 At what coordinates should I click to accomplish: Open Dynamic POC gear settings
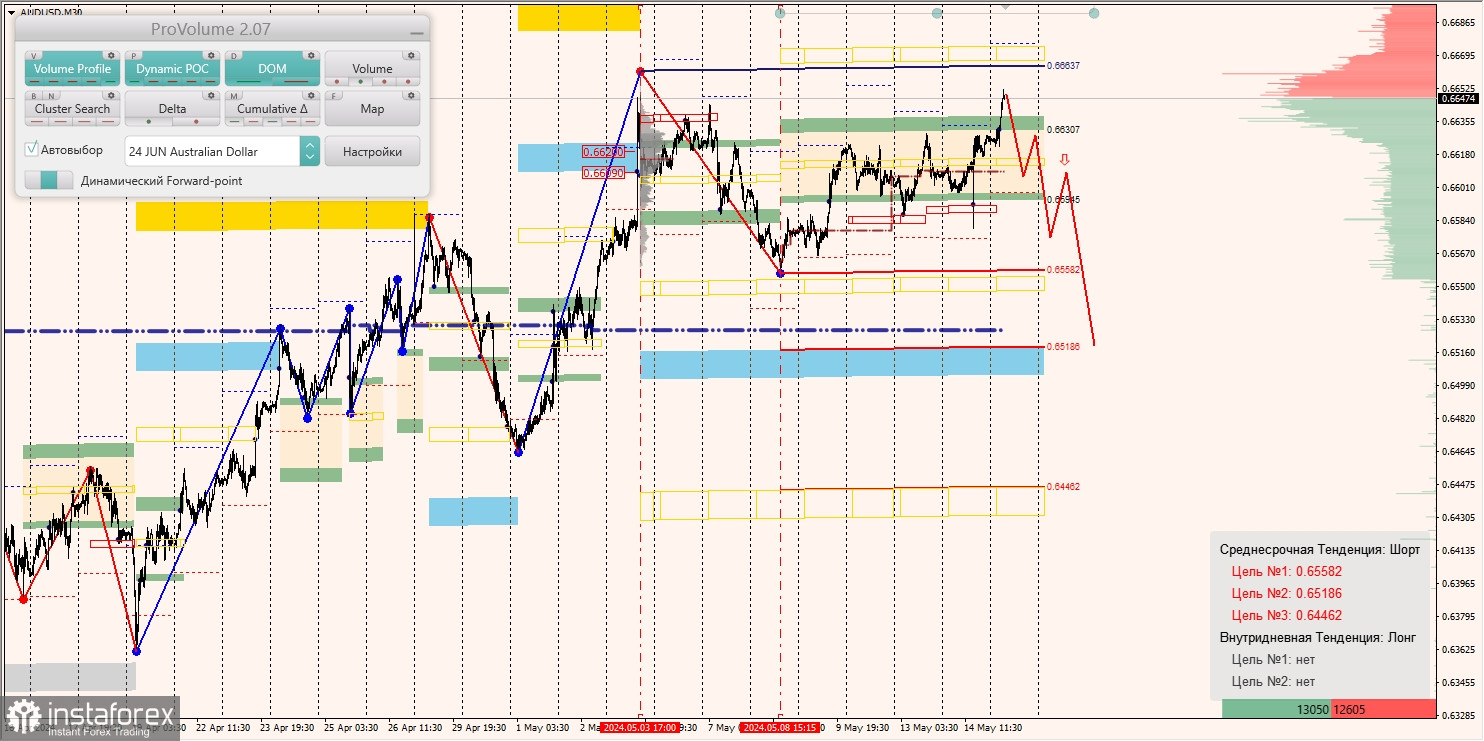point(211,55)
